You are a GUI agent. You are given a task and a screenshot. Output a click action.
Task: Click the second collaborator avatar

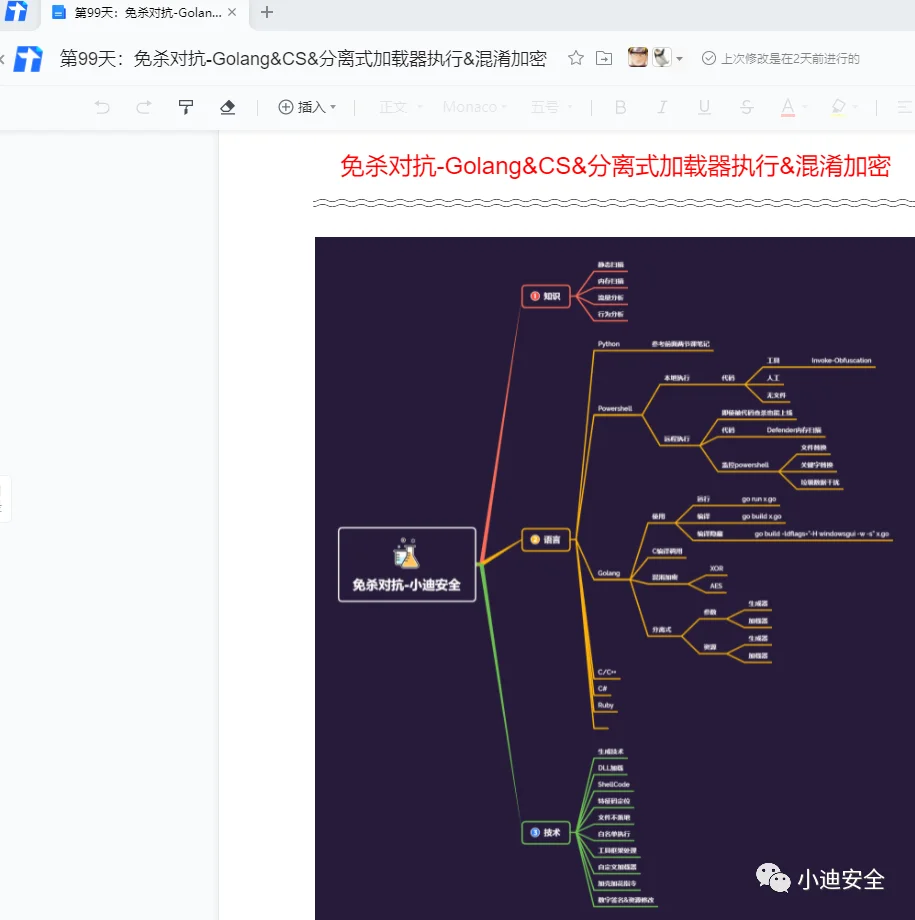tap(662, 57)
